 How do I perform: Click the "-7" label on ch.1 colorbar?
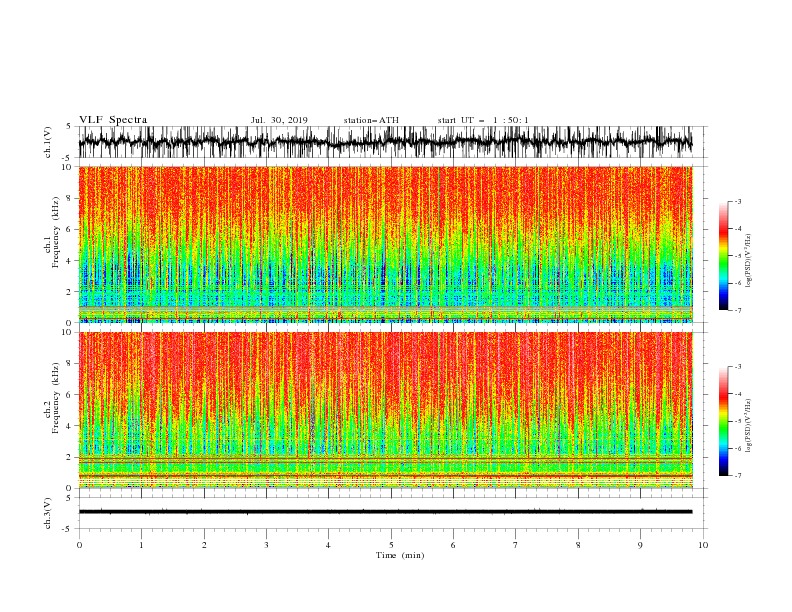point(737,310)
